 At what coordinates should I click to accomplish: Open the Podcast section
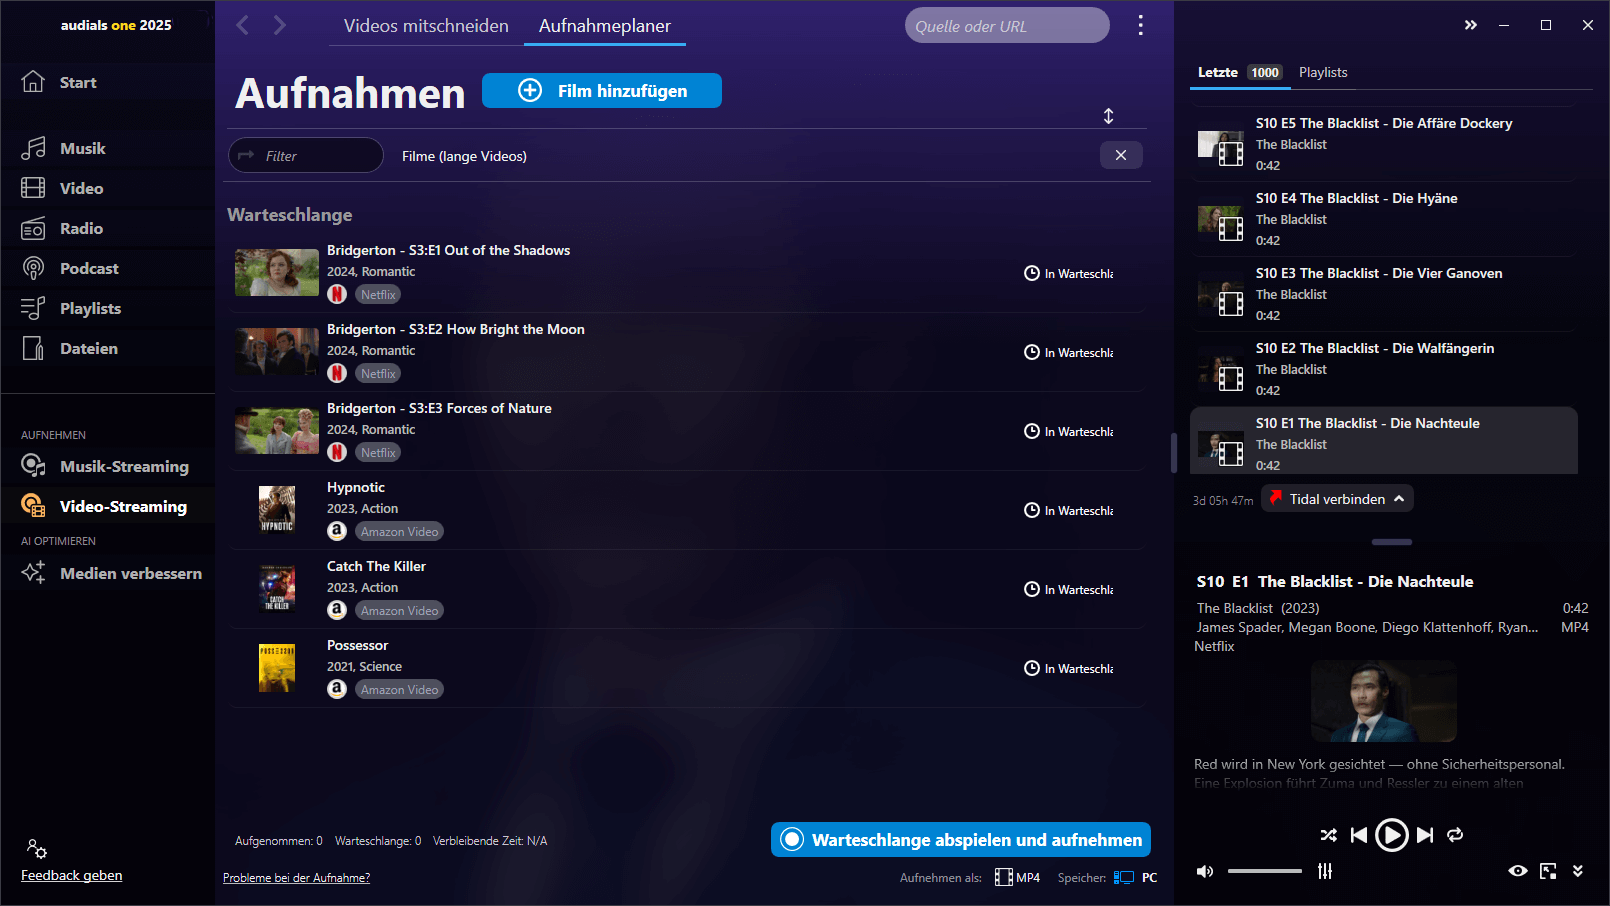[70, 268]
